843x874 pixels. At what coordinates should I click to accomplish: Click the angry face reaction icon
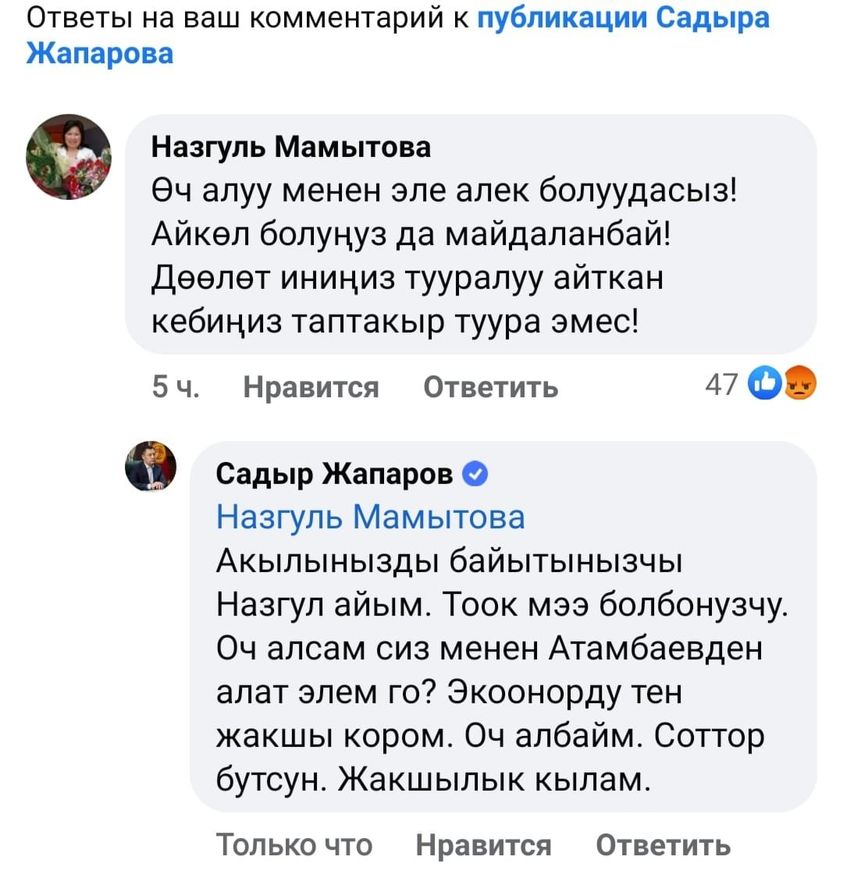pos(801,383)
